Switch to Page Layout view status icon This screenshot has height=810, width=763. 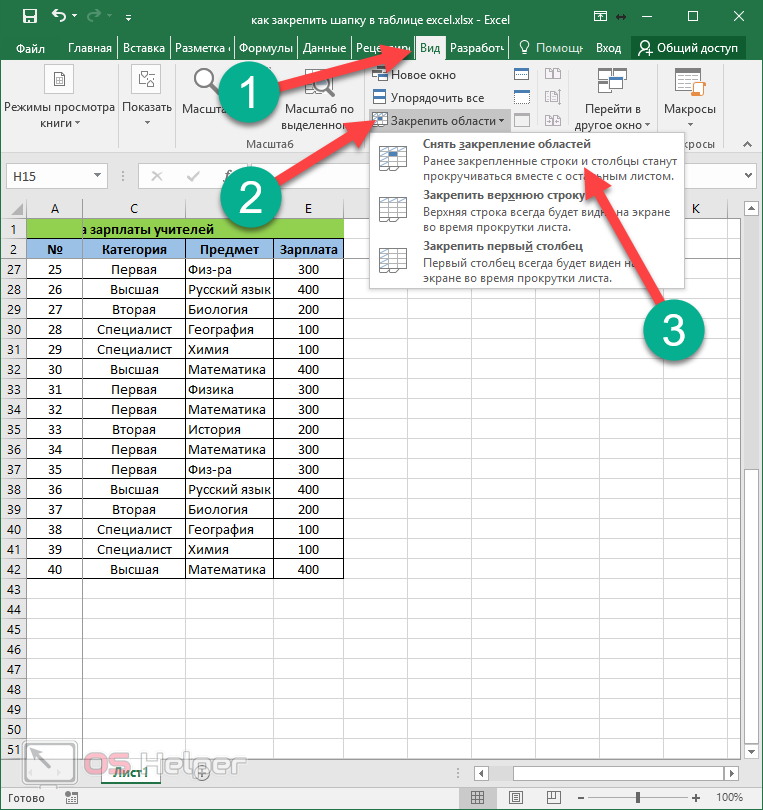click(516, 798)
